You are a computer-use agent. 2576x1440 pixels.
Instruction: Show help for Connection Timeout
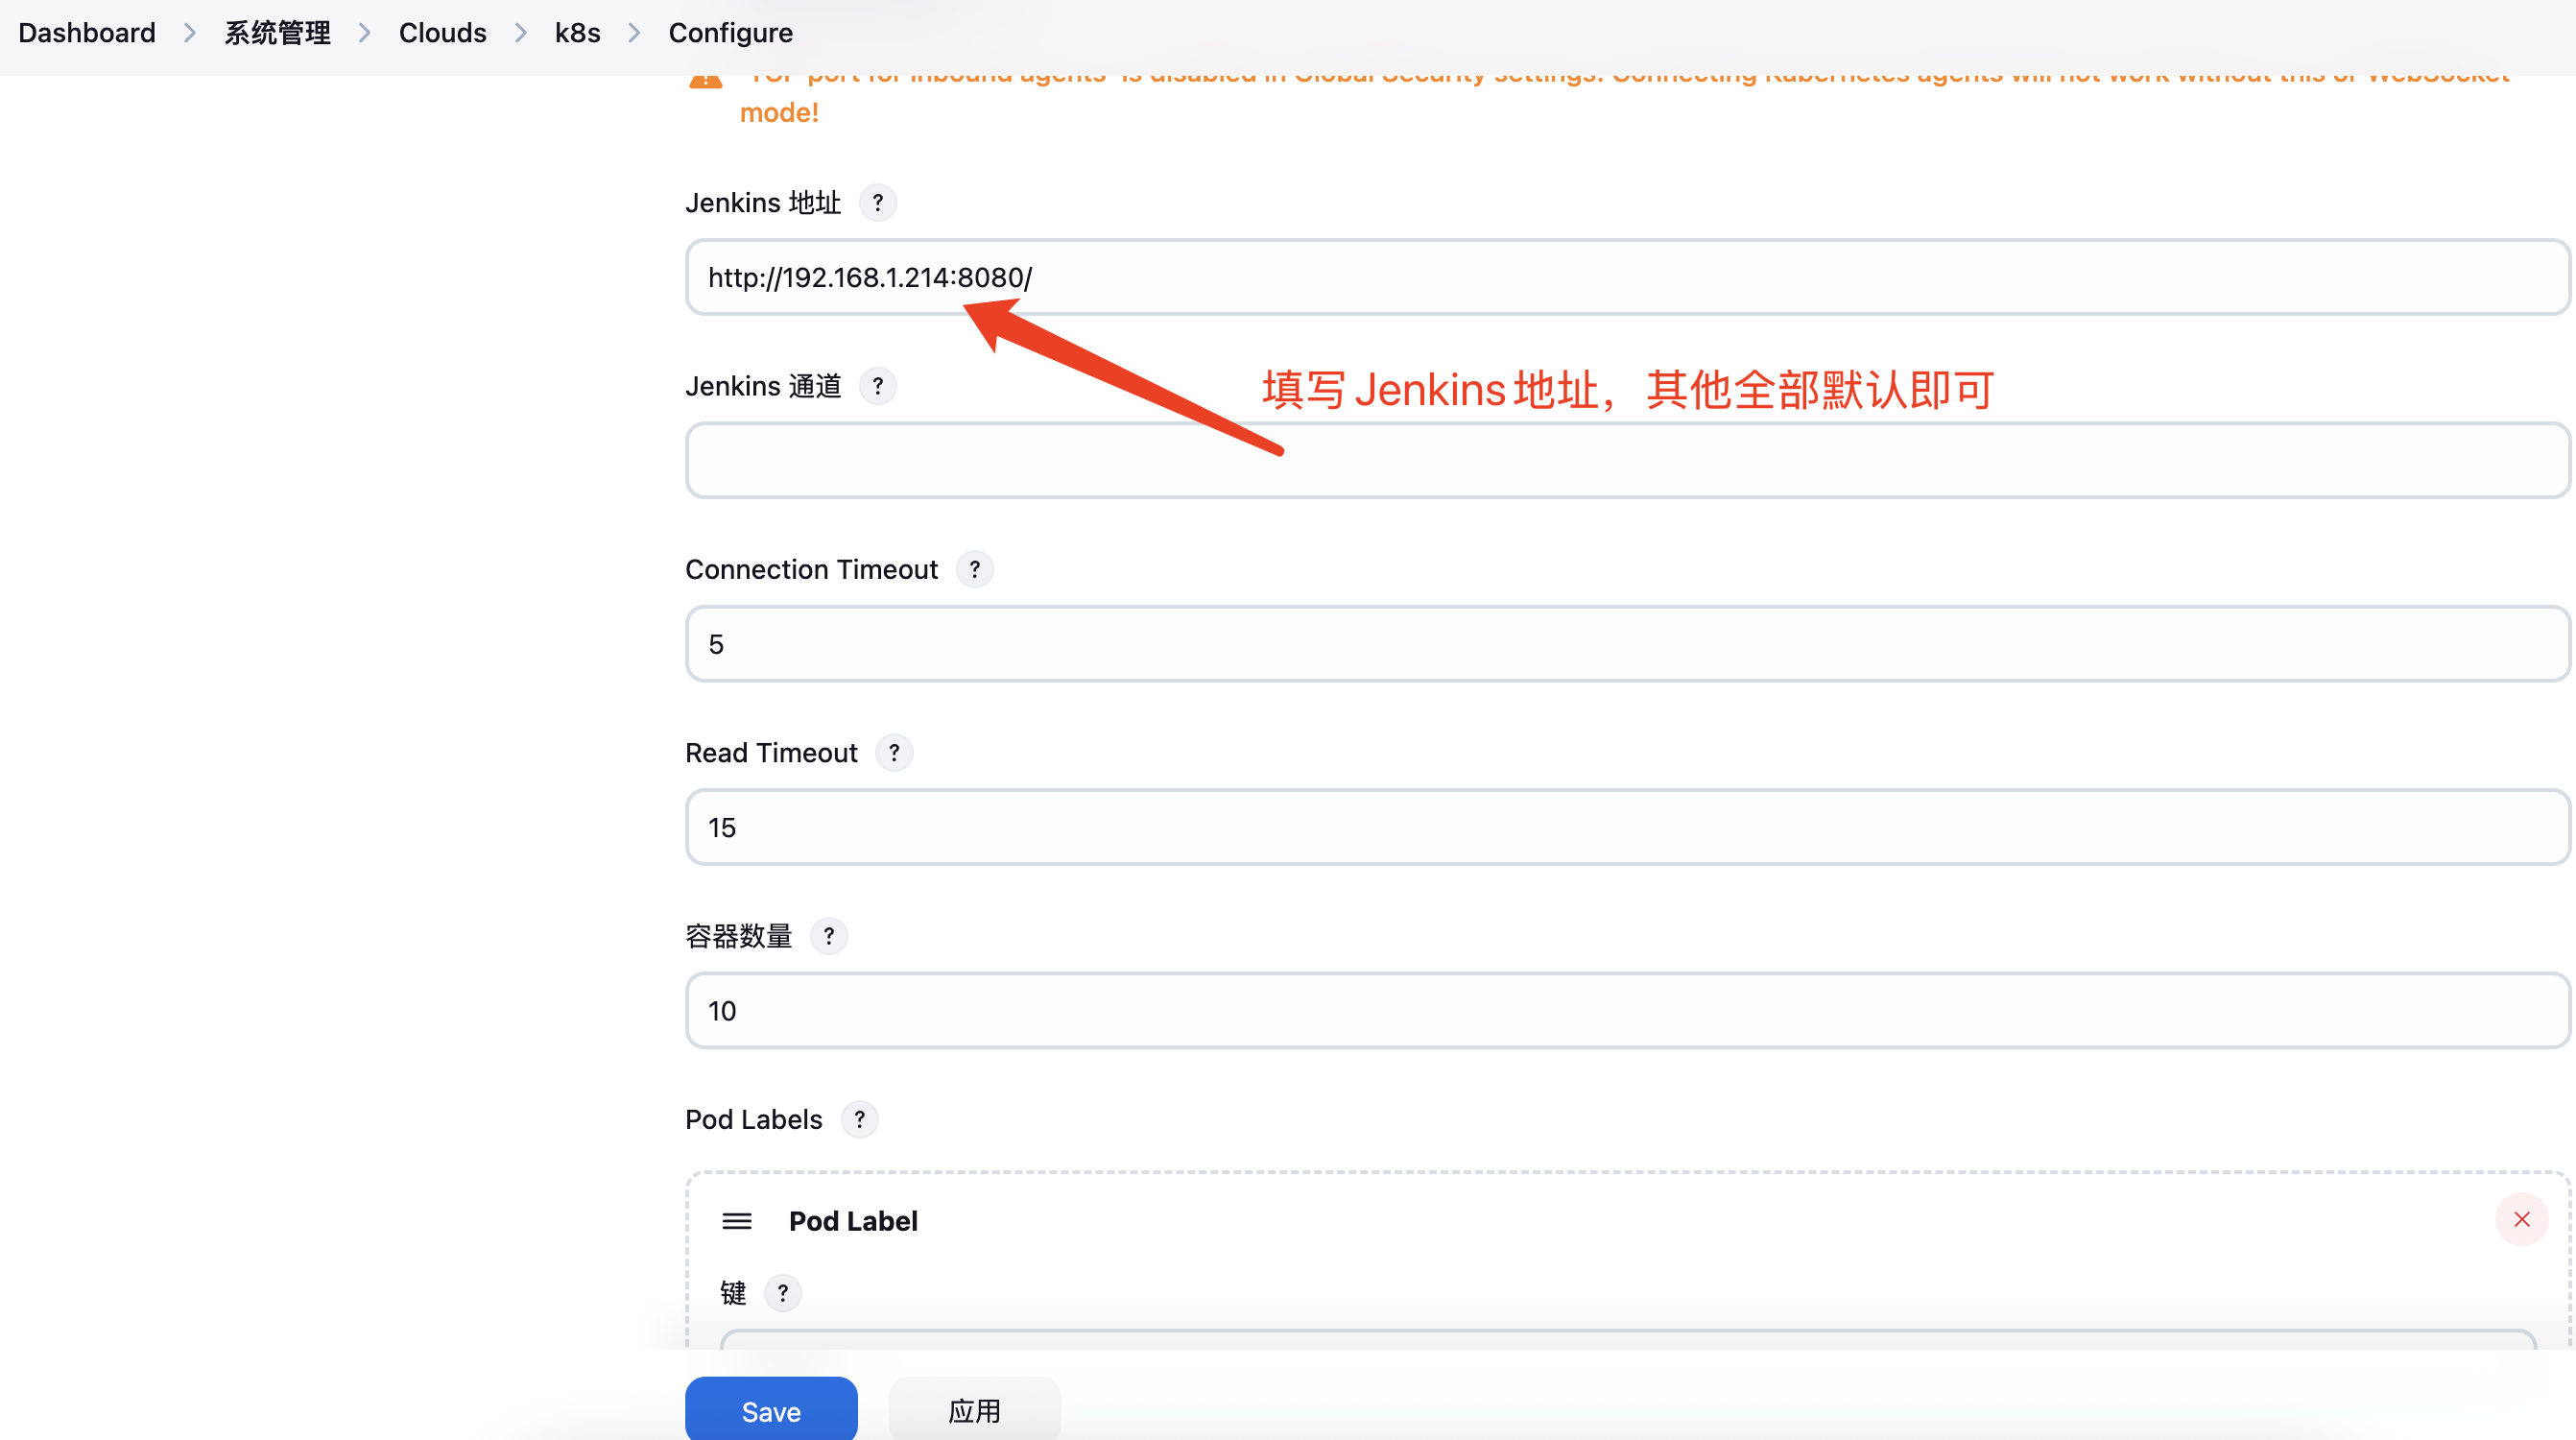coord(974,569)
